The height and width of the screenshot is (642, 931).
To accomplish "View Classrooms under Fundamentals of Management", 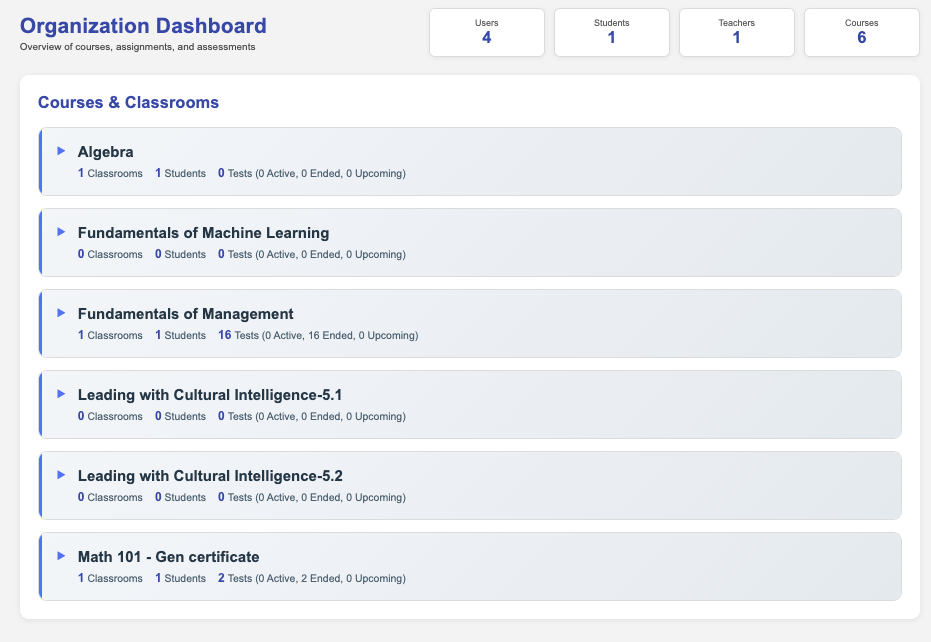I will (x=110, y=335).
